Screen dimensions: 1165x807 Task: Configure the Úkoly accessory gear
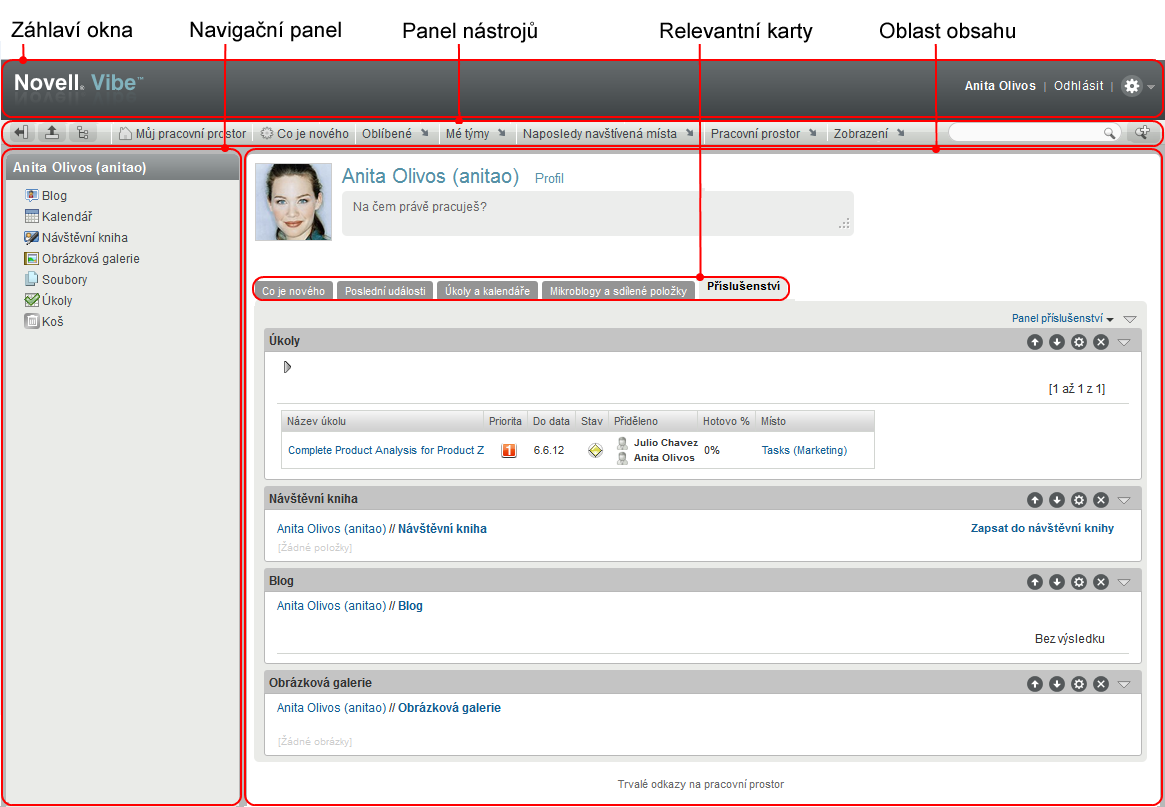click(1080, 342)
